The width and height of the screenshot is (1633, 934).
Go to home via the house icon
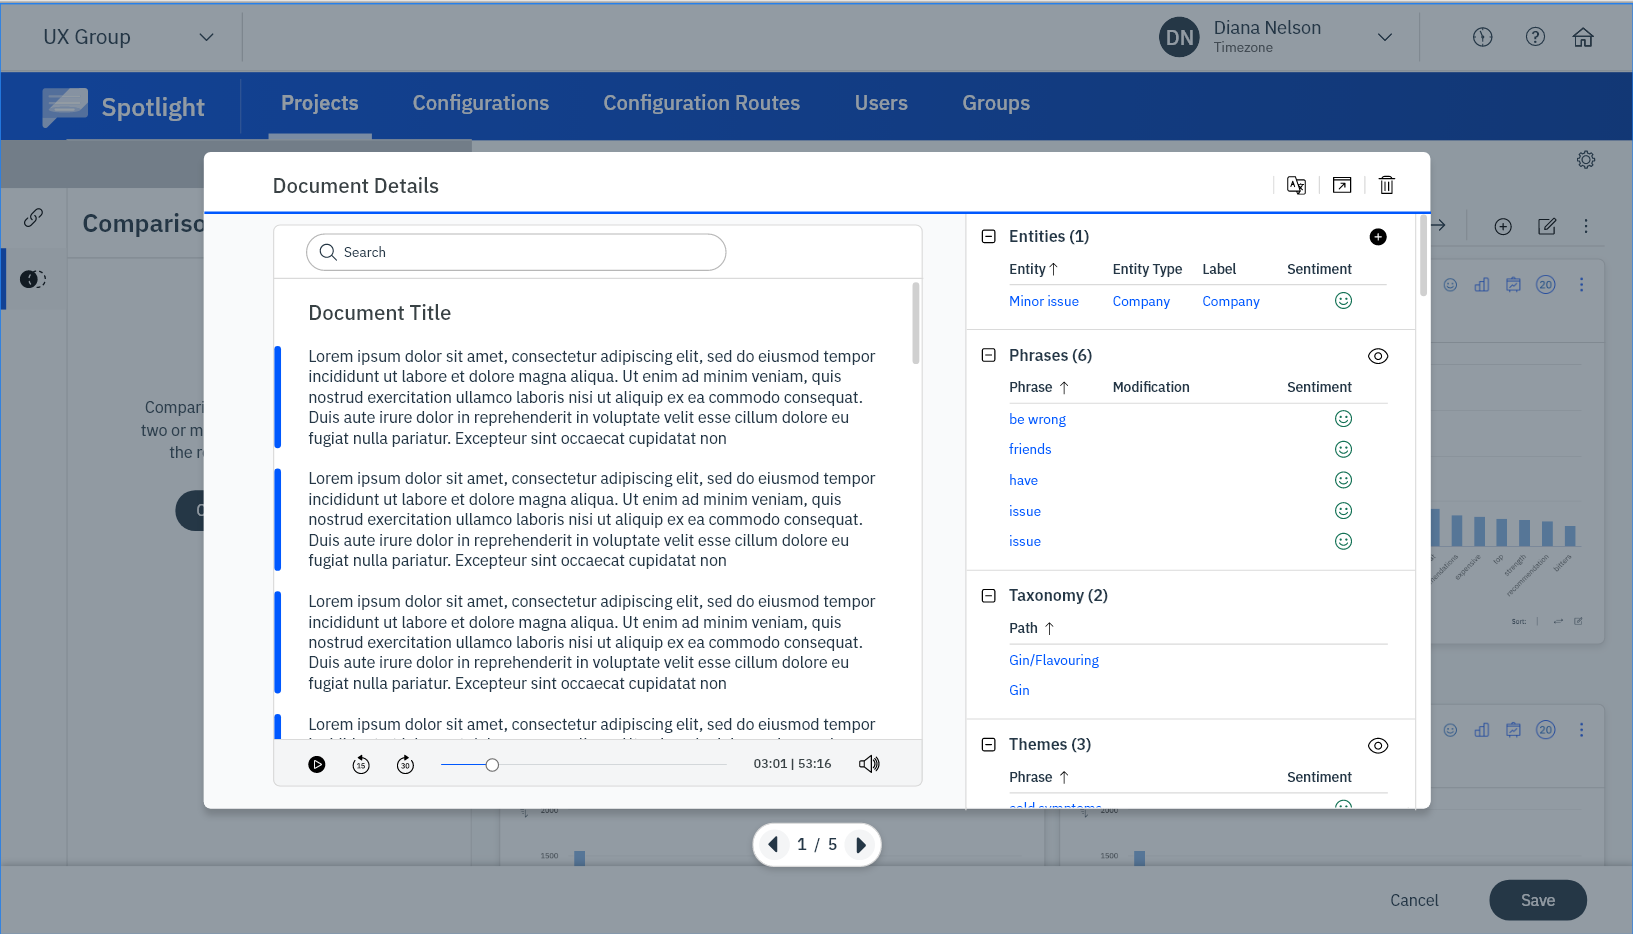pyautogui.click(x=1583, y=37)
